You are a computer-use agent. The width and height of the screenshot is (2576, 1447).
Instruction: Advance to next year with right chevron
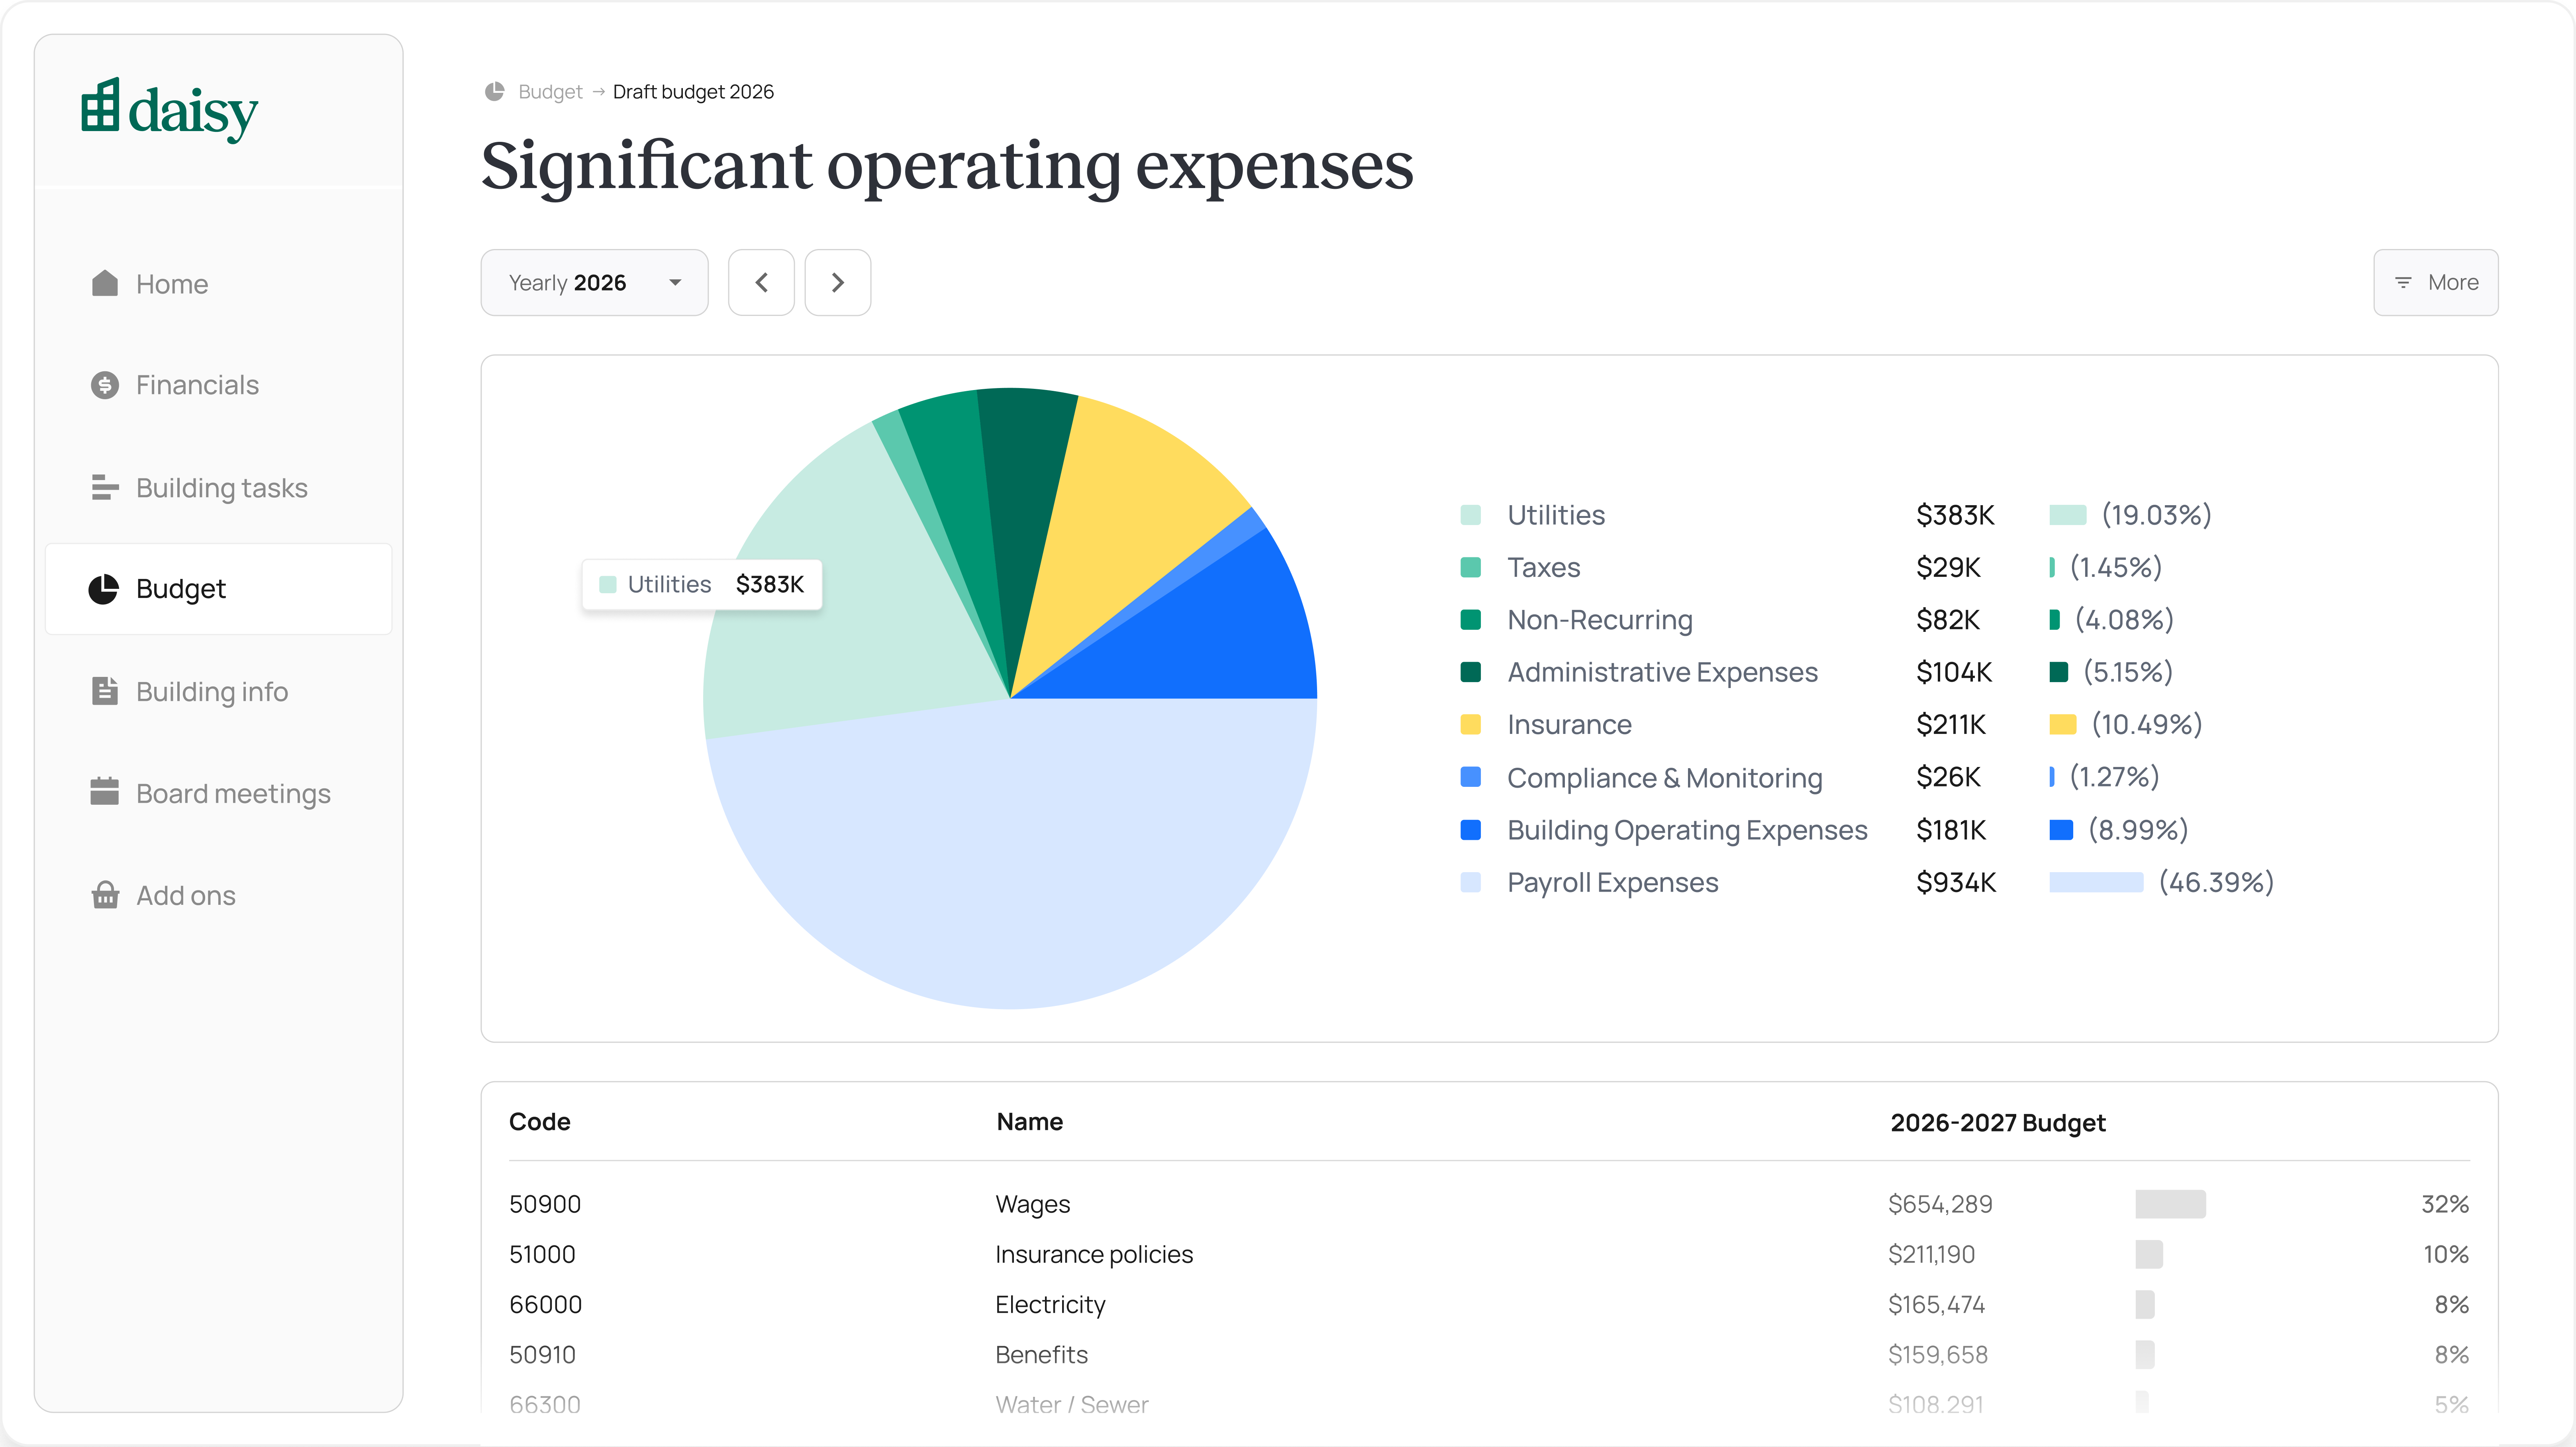pyautogui.click(x=837, y=283)
